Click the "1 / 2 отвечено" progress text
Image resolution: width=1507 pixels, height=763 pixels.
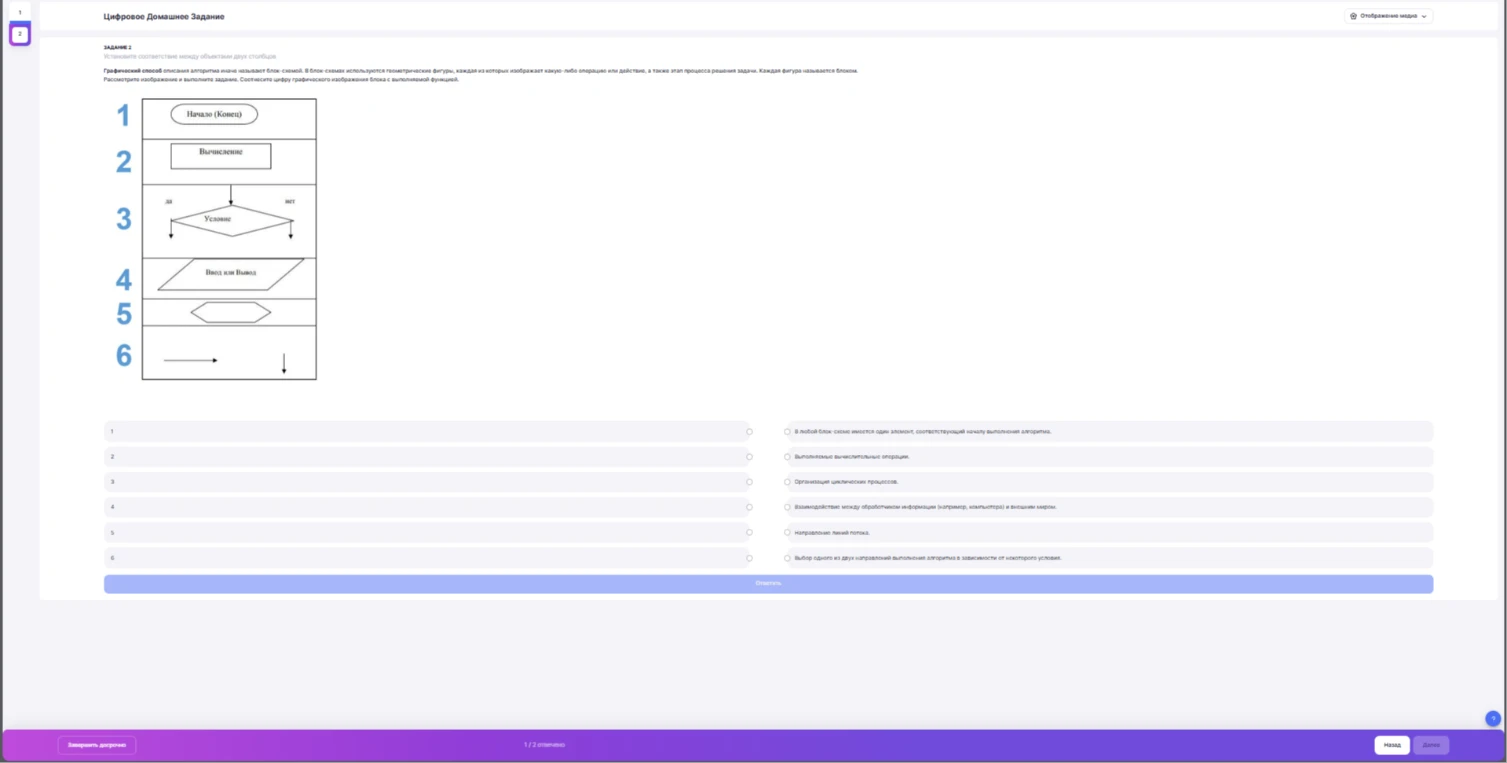[544, 745]
